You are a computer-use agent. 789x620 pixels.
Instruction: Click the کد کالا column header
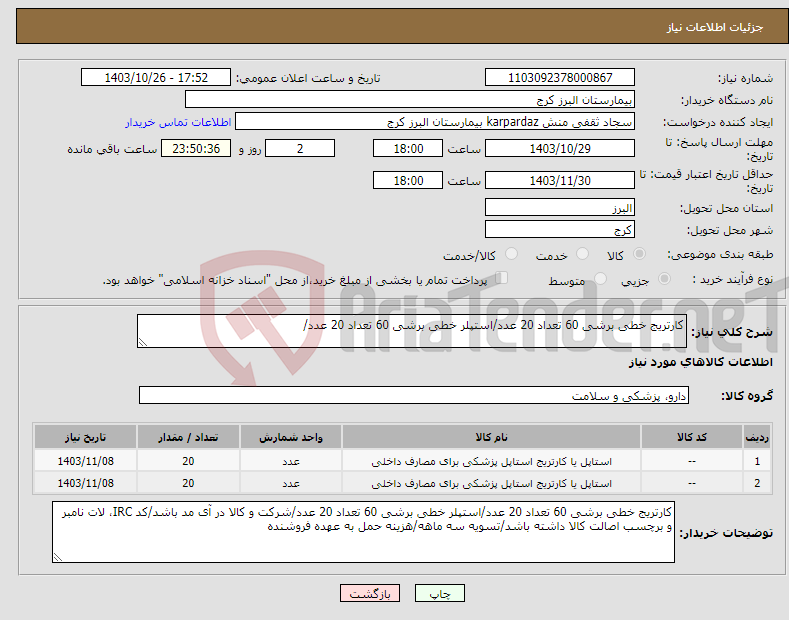pos(692,437)
